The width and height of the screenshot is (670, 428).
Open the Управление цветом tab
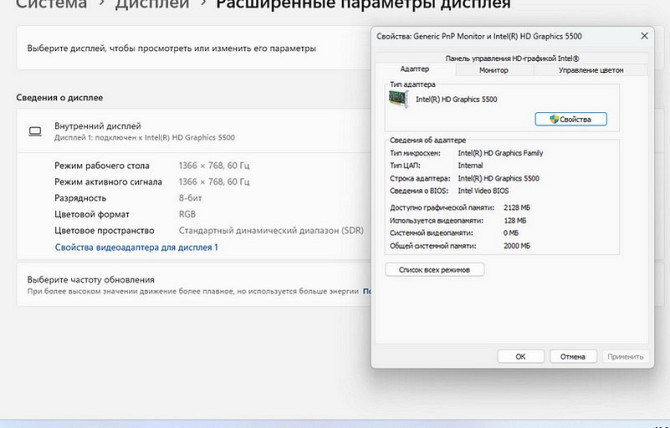(x=590, y=70)
